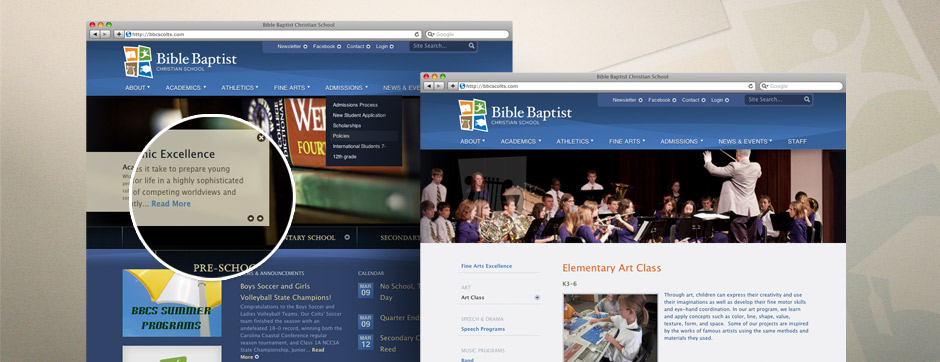Expand NEWS & EVENTS menu in right window
The width and height of the screenshot is (940, 362).
tap(745, 141)
